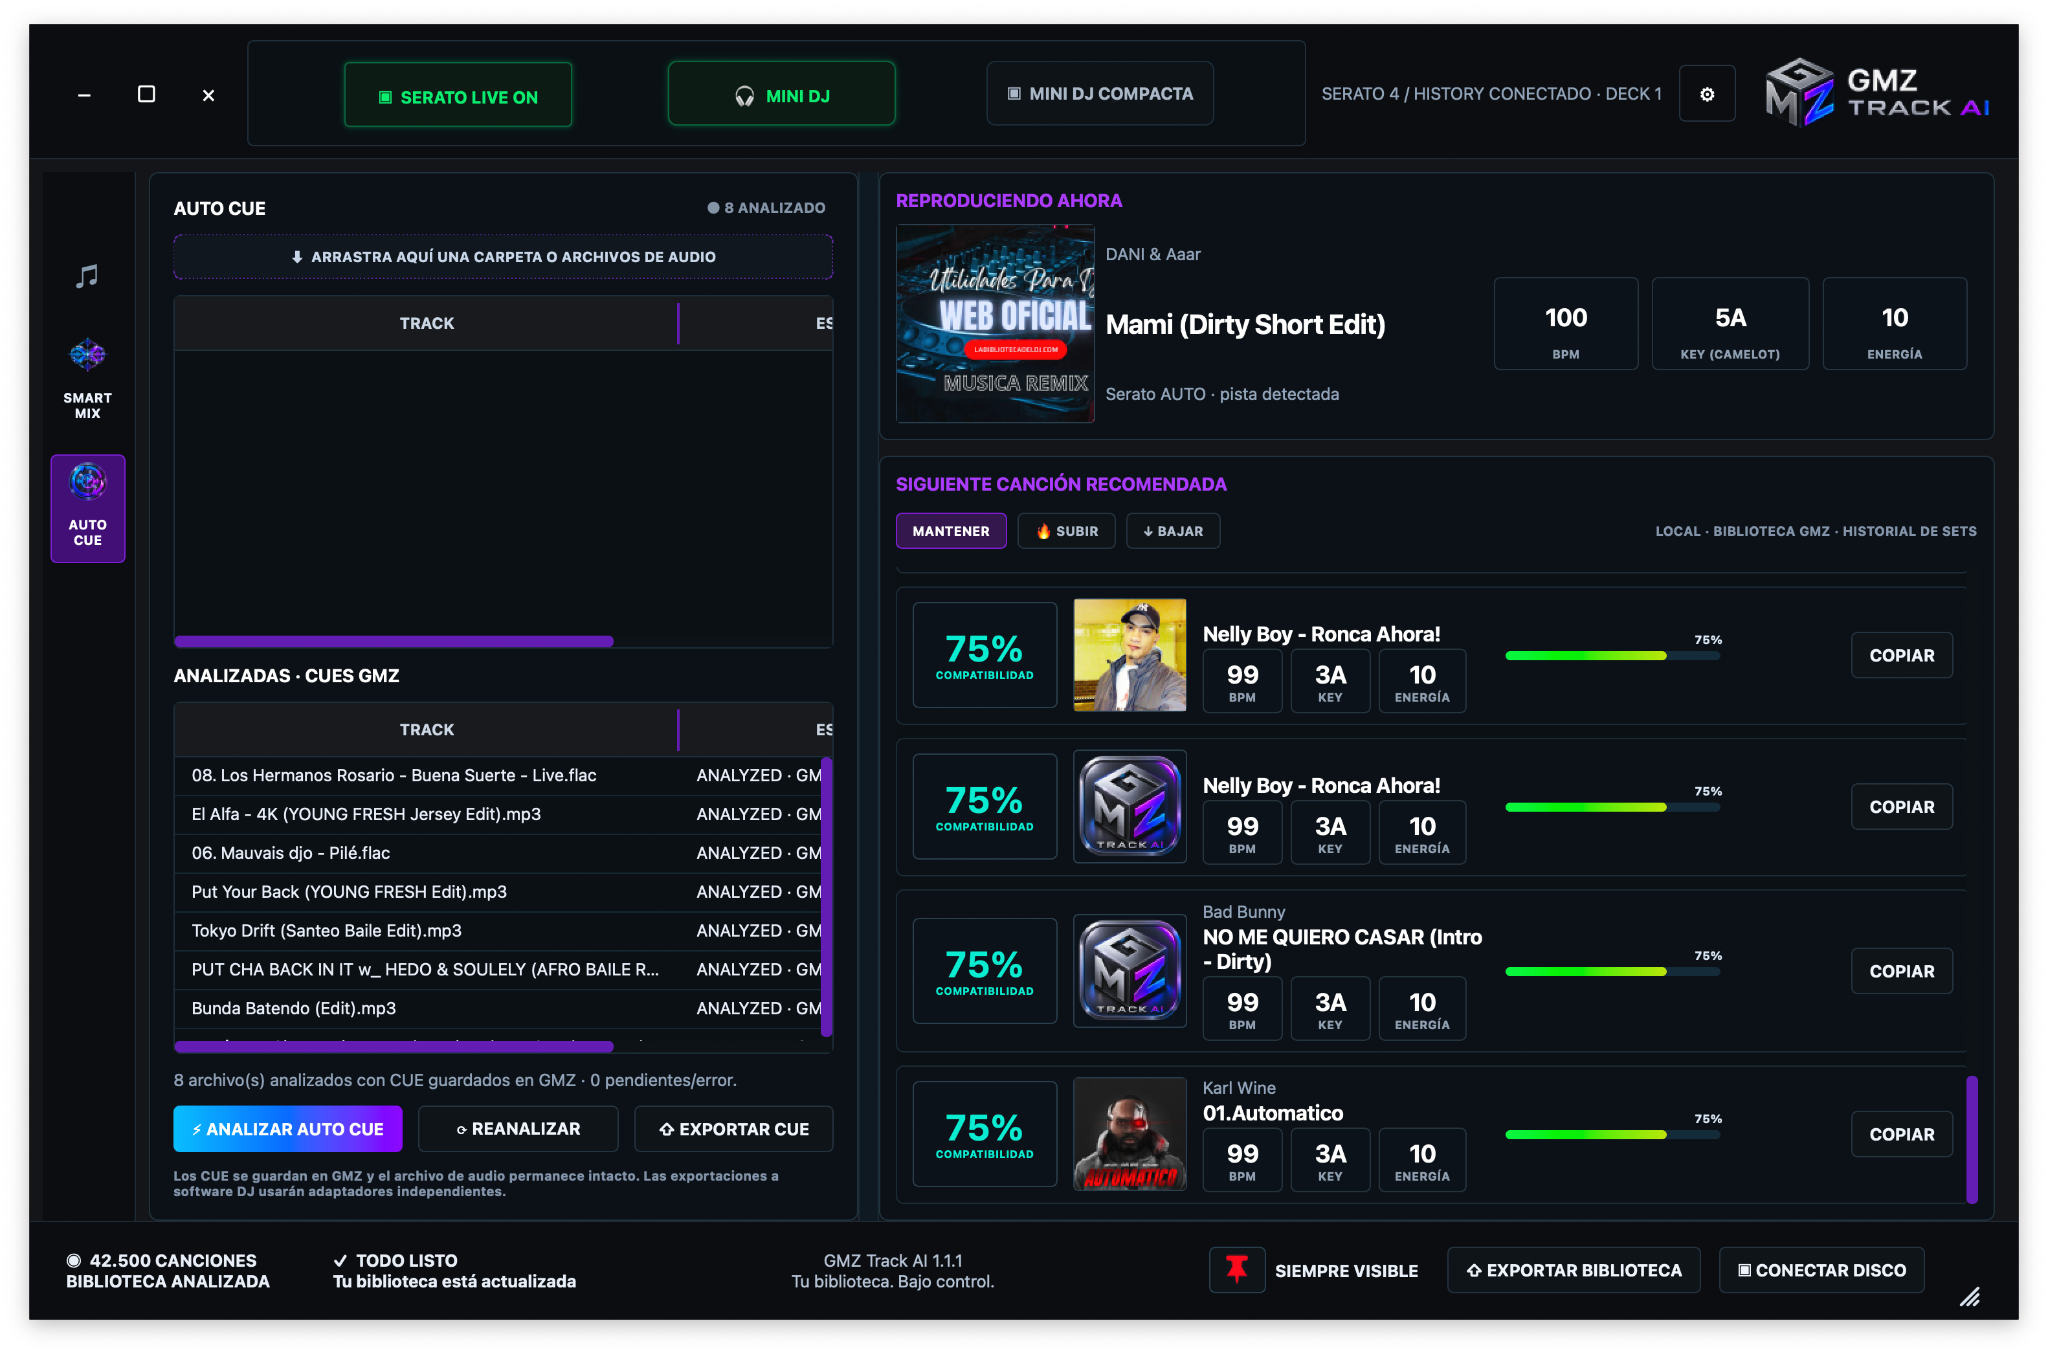Click the first Nelly Boy 75% compatibility bar
Image resolution: width=2048 pixels, height=1354 pixels.
[x=1613, y=655]
